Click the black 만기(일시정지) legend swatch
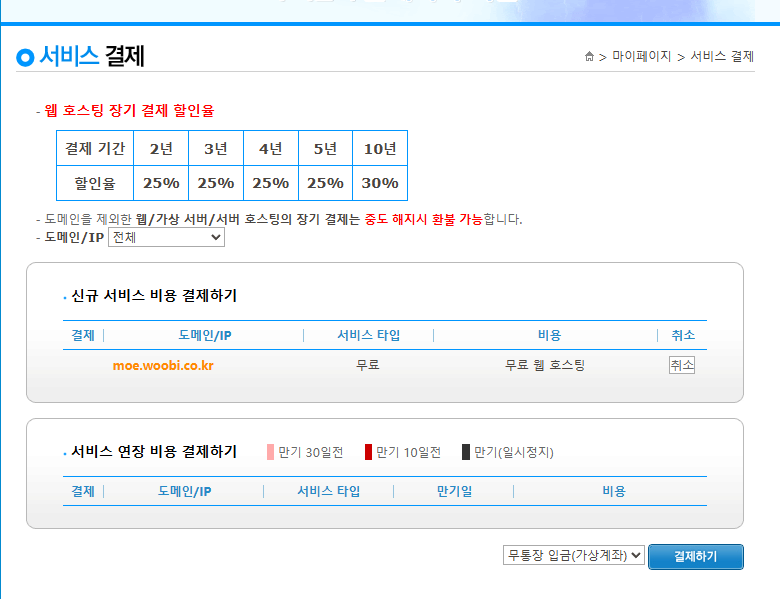 [x=466, y=452]
